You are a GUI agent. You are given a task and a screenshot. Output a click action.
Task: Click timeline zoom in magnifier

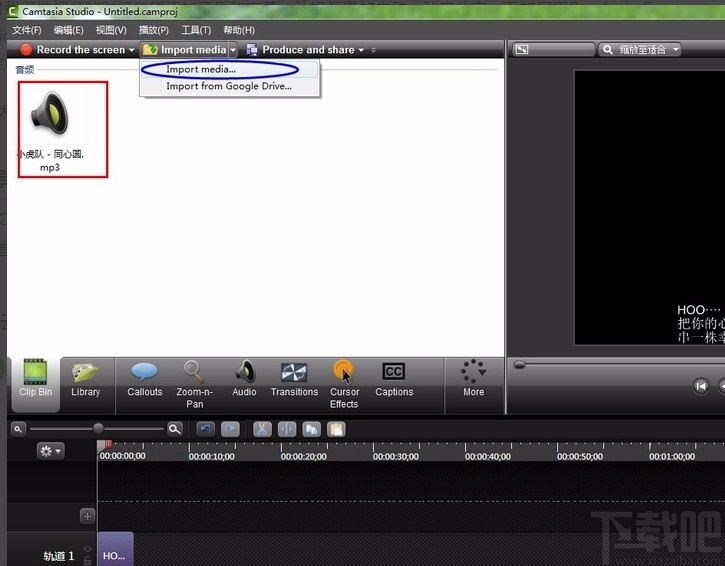pyautogui.click(x=175, y=429)
